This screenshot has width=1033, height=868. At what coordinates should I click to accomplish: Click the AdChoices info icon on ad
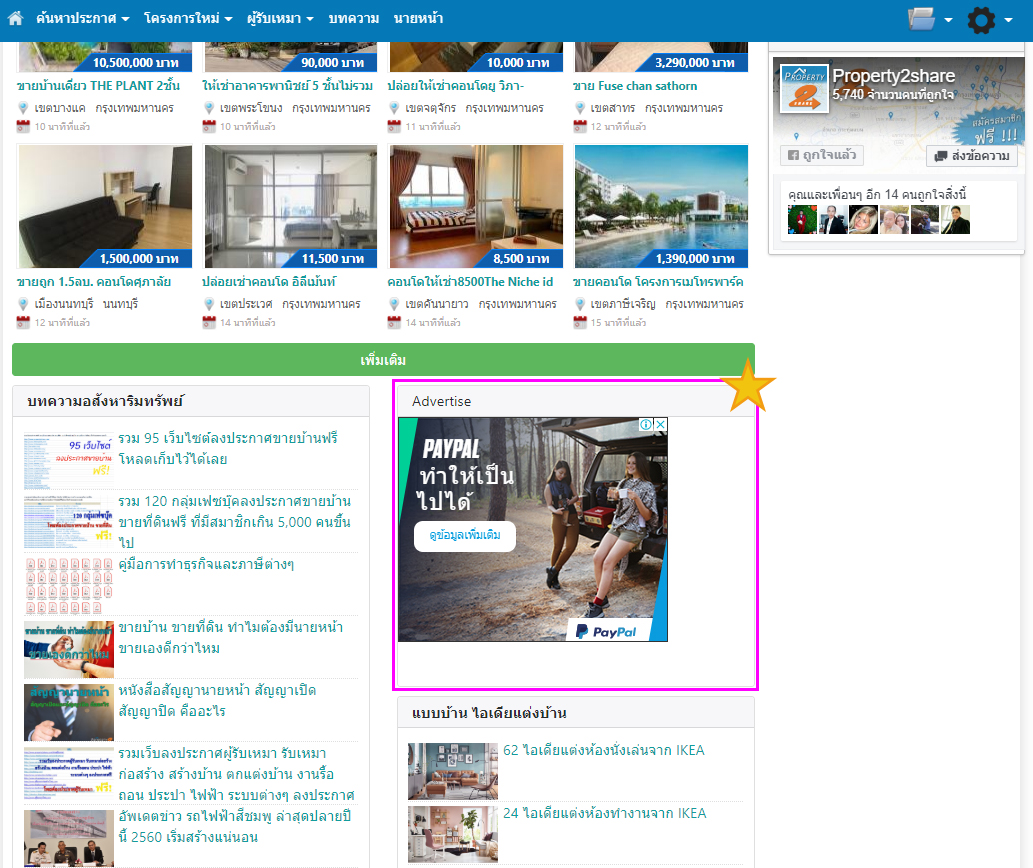click(x=647, y=425)
